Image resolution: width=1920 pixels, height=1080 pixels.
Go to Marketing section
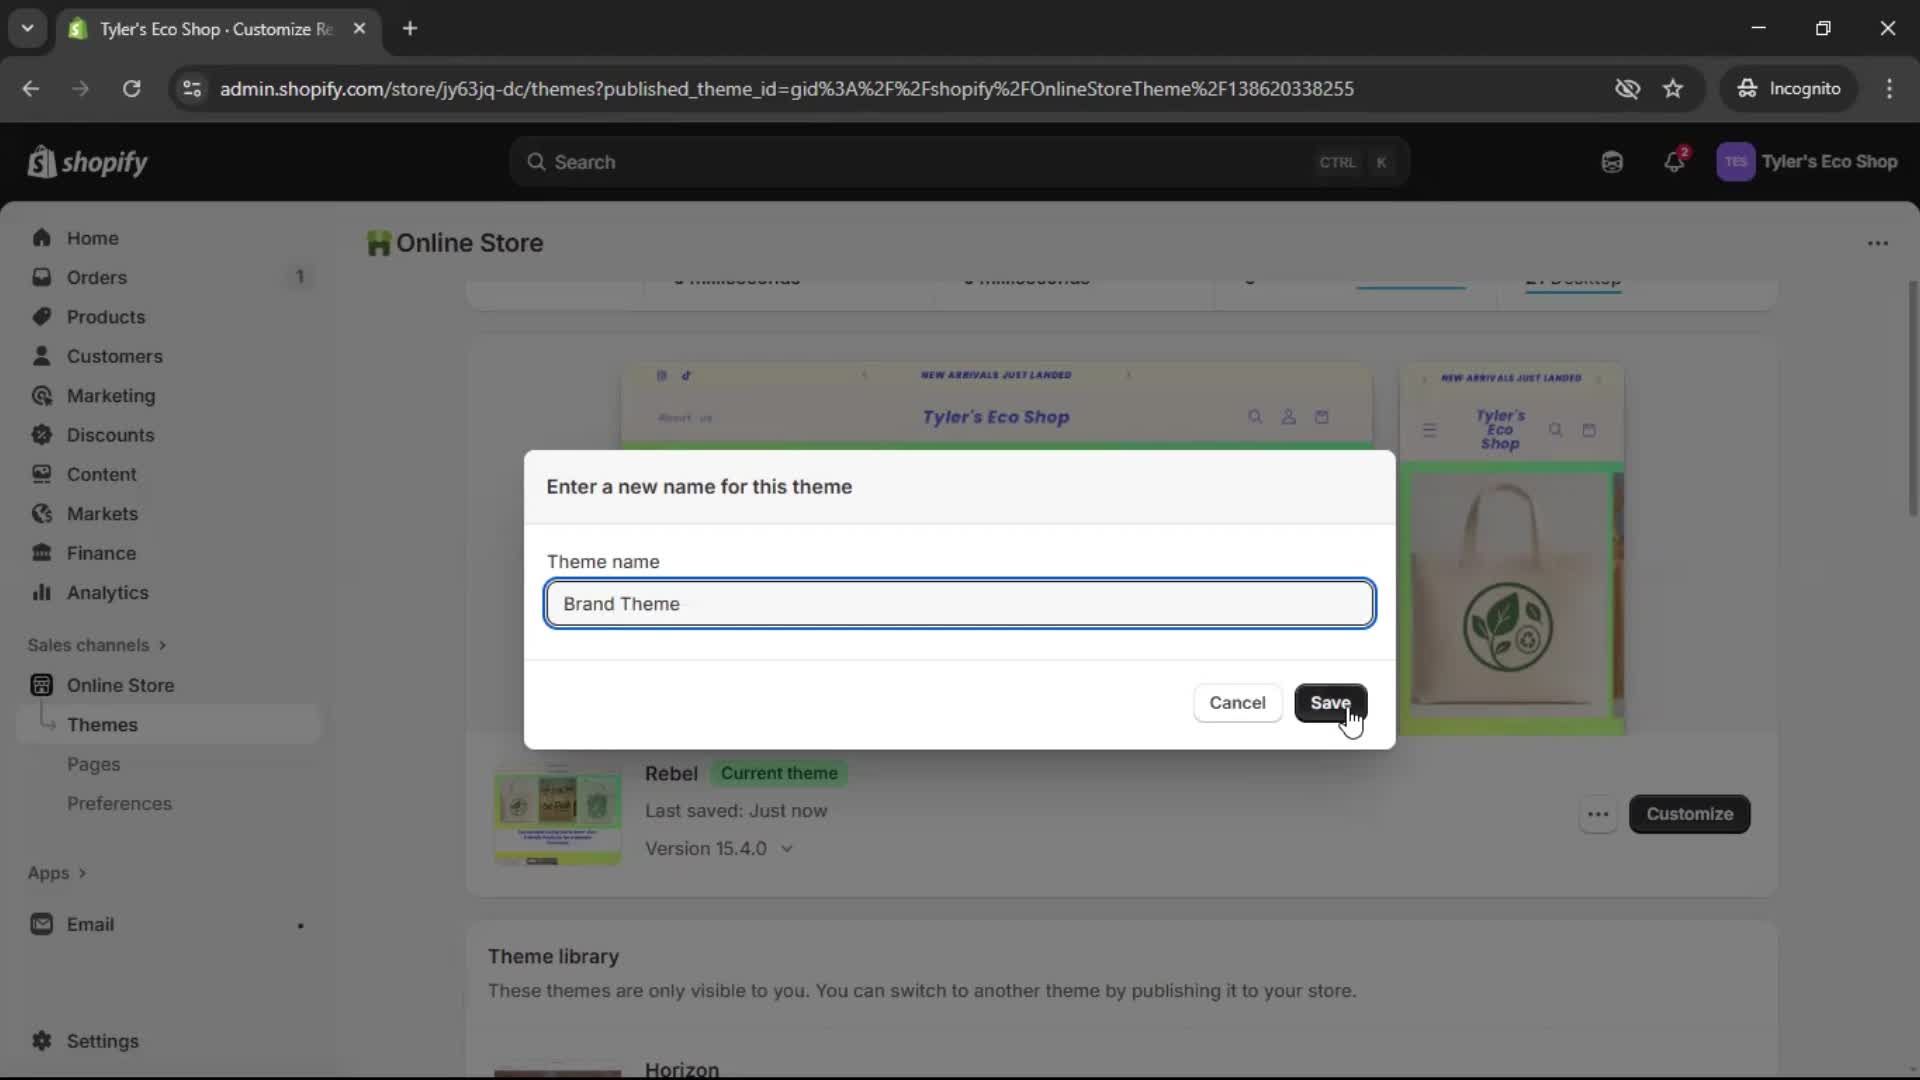[110, 395]
